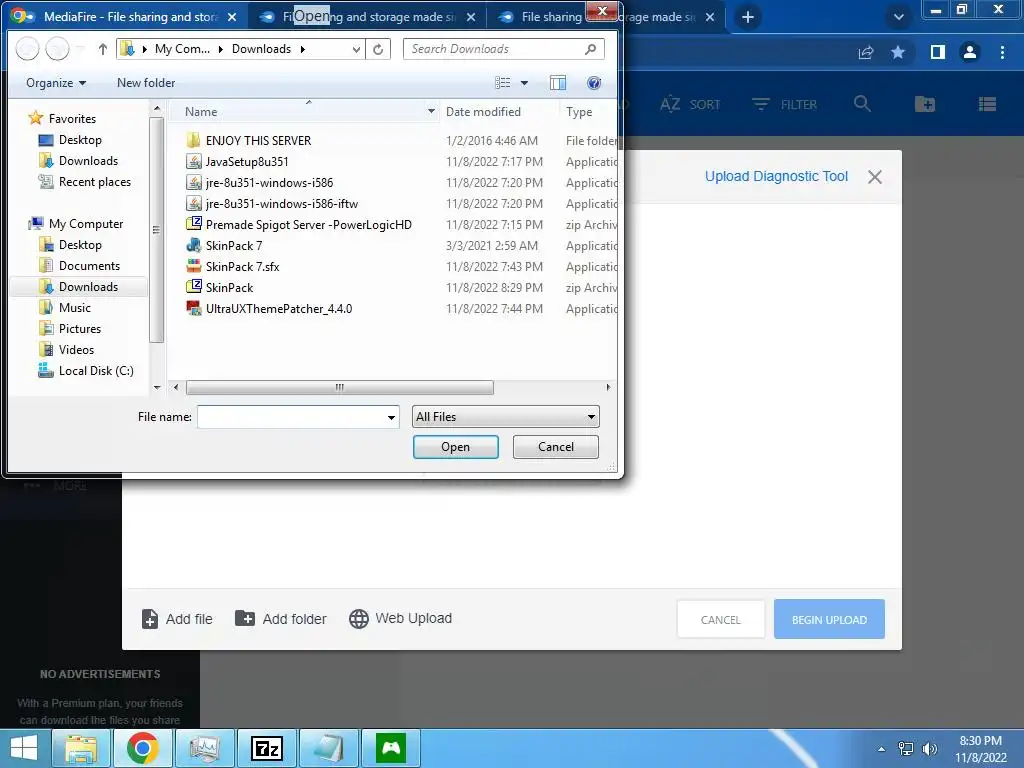The width and height of the screenshot is (1024, 768).
Task: Open the Chrome profile icon
Action: (x=970, y=52)
